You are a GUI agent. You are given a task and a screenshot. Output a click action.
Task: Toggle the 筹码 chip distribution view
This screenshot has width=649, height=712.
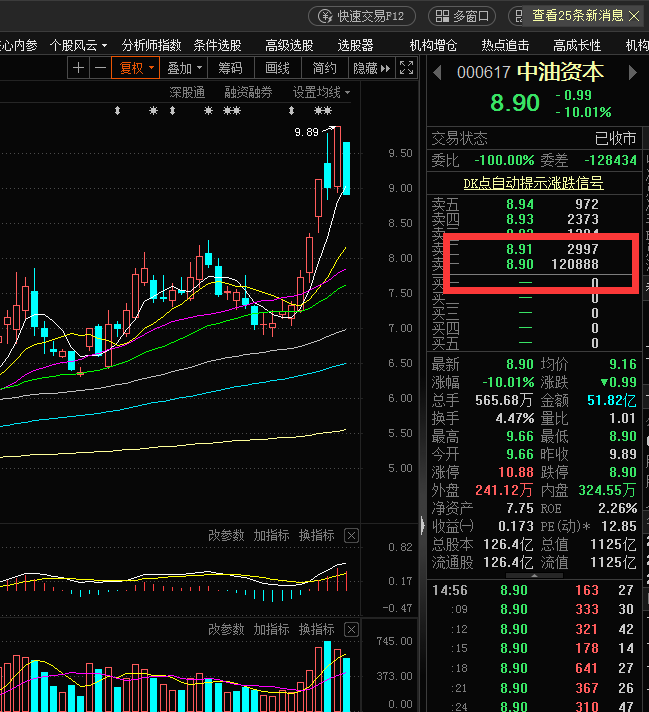coord(230,68)
